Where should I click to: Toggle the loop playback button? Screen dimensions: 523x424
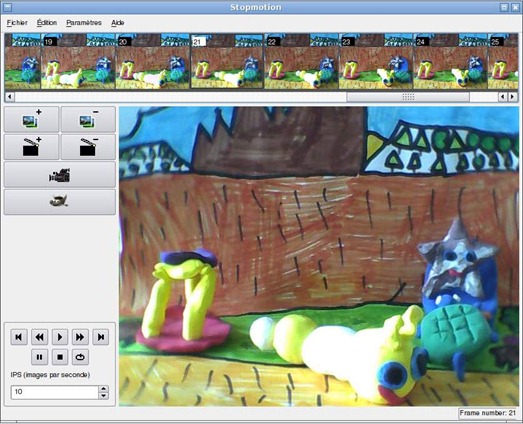80,357
